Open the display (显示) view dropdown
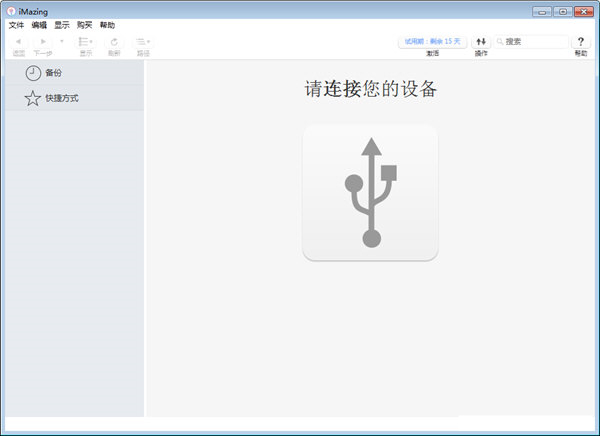The height and width of the screenshot is (436, 600). [86, 42]
